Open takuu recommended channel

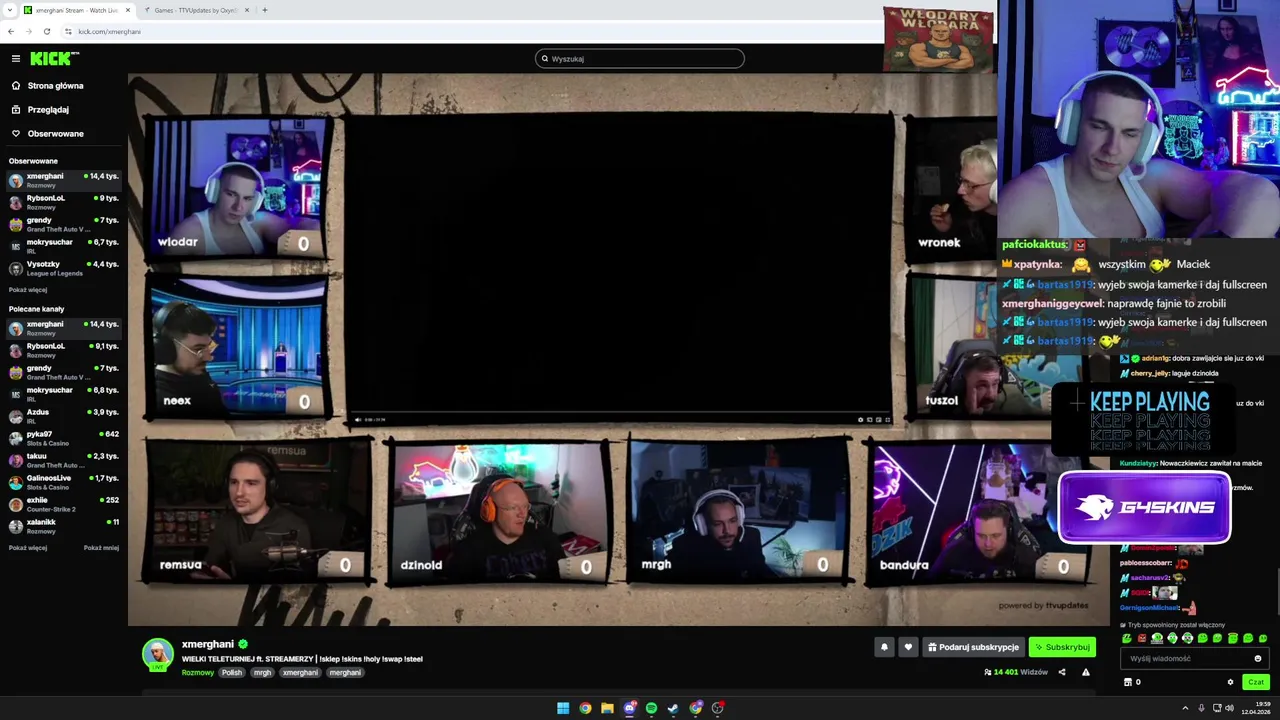tap(64, 460)
